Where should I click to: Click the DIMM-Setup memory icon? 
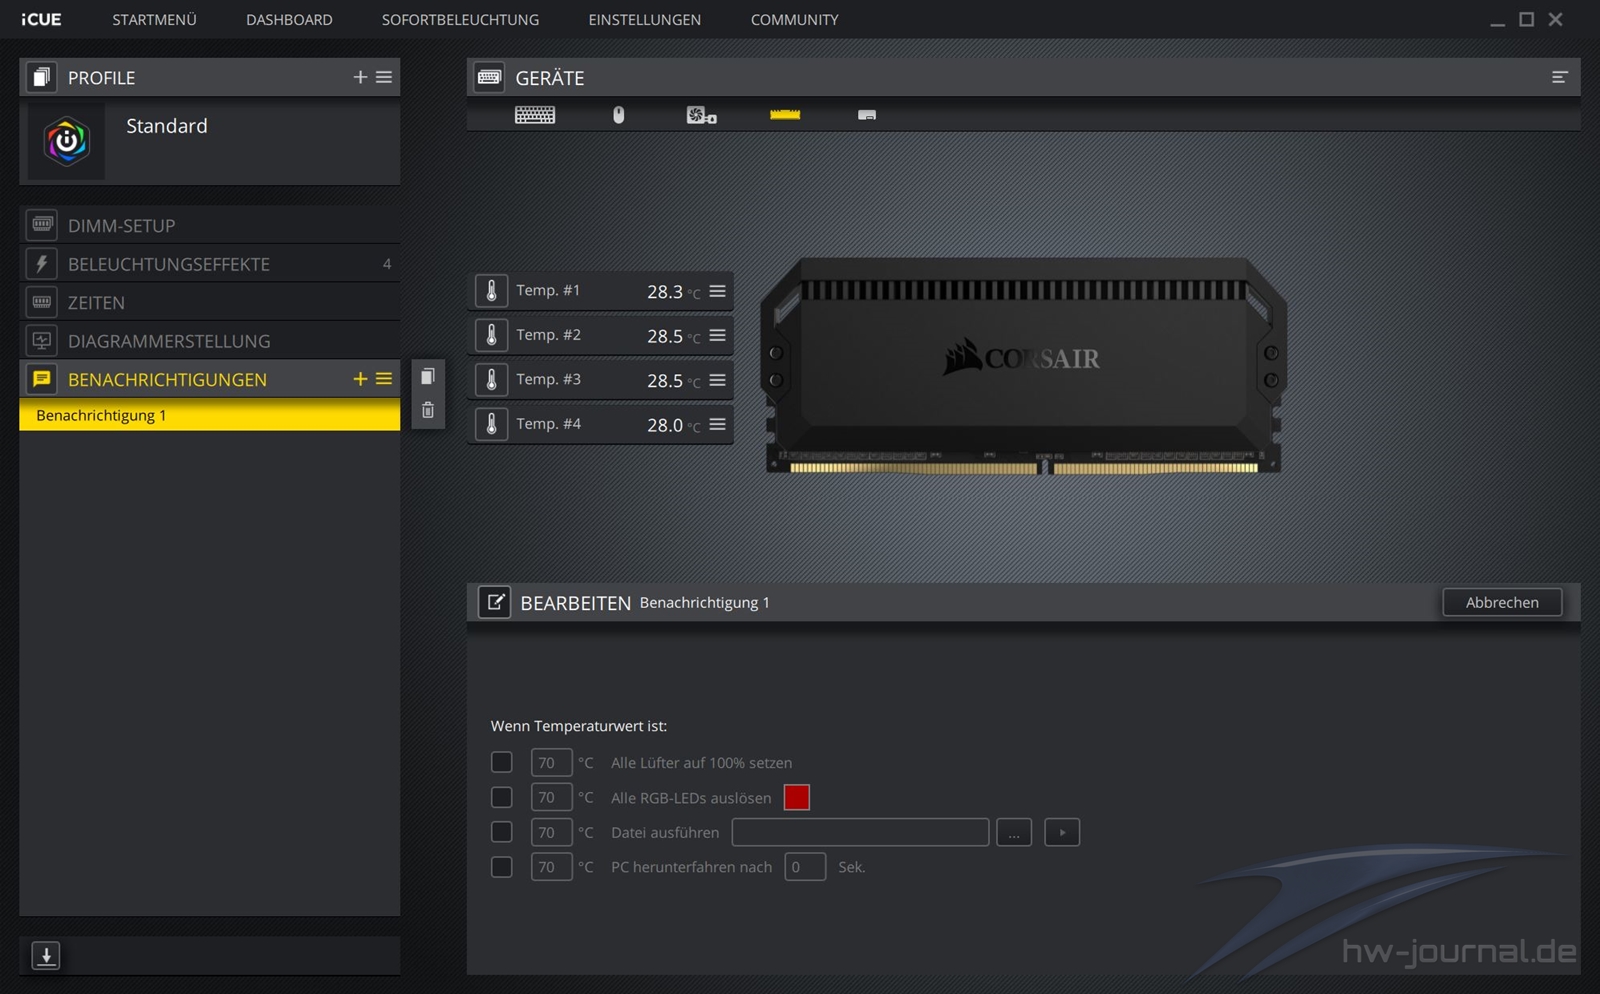[42, 225]
